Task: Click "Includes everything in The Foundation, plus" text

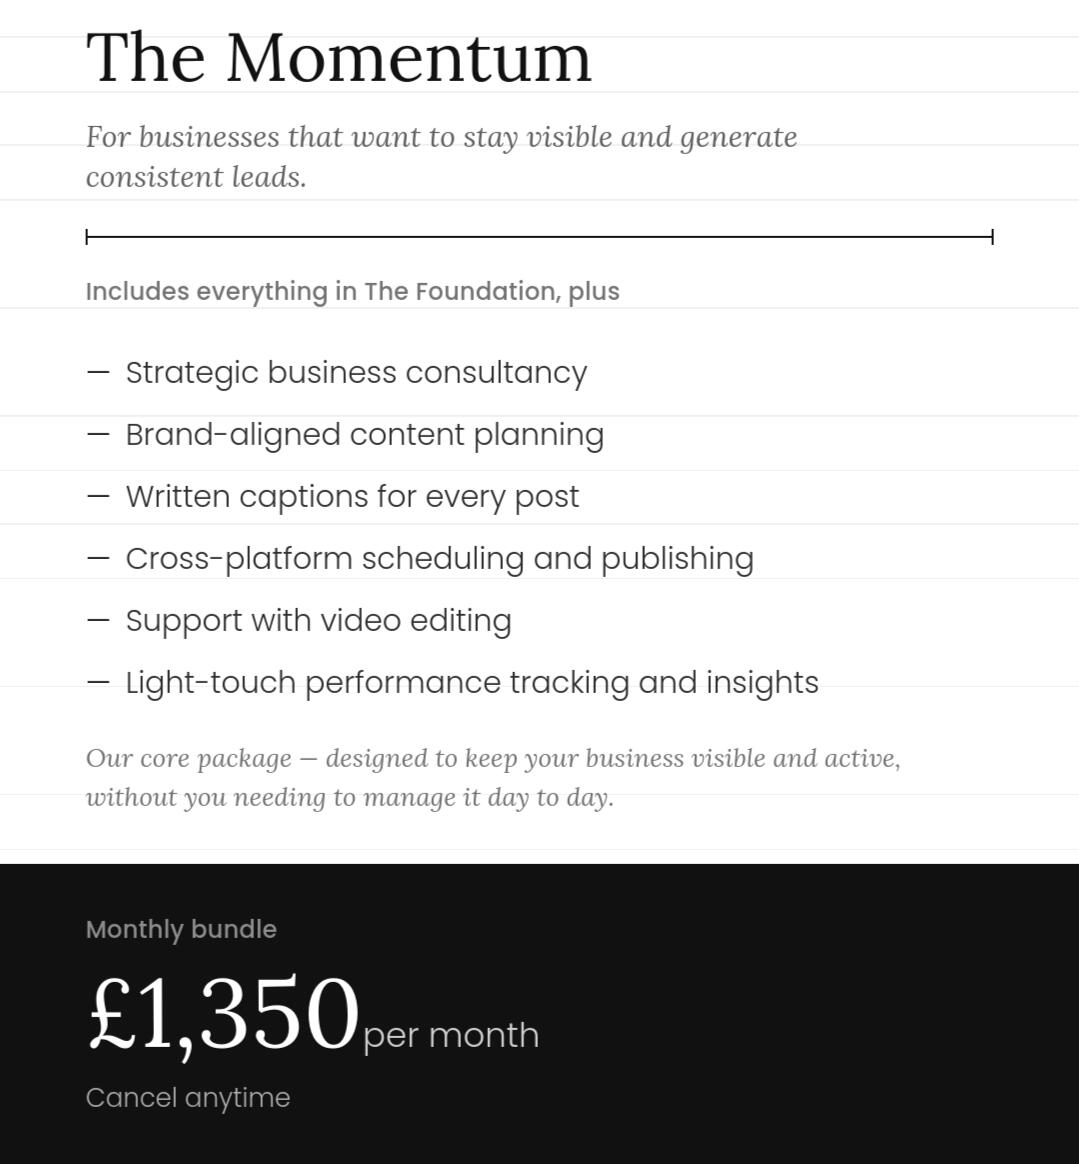Action: click(x=353, y=291)
